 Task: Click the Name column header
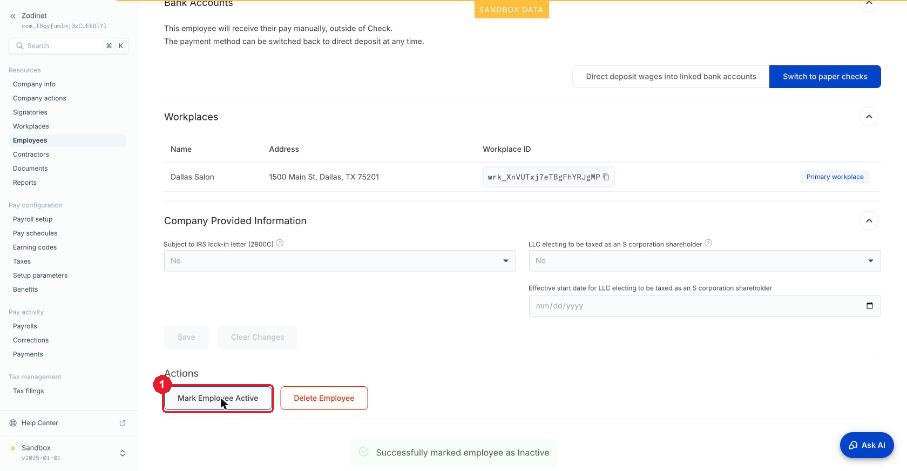click(x=181, y=149)
